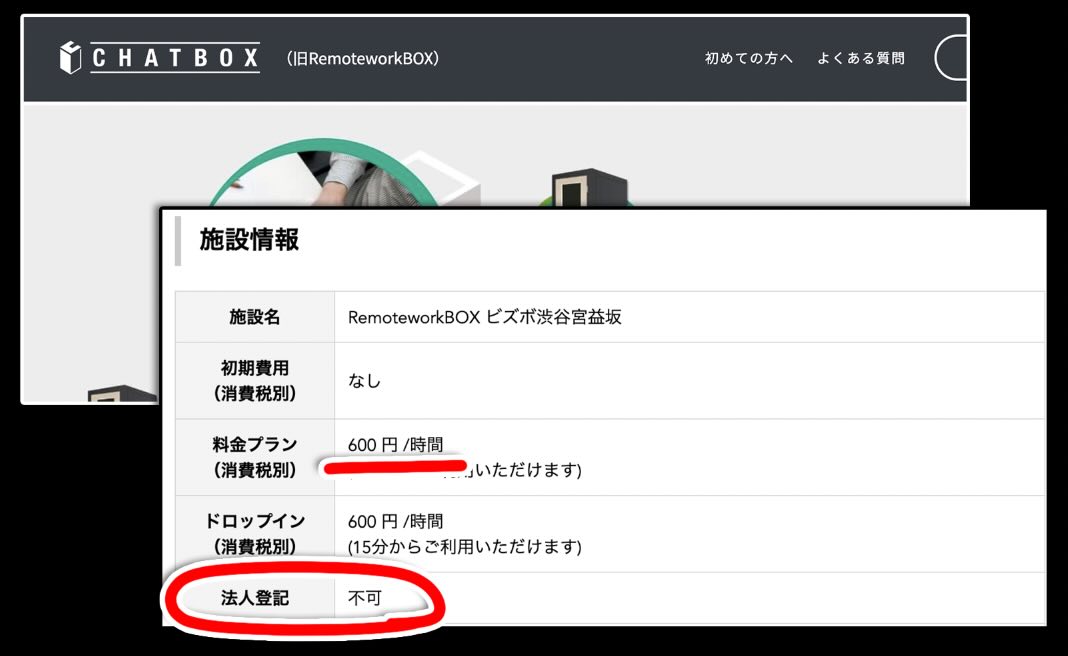
Task: Click the green-ringed circular hero photo
Action: click(x=324, y=172)
